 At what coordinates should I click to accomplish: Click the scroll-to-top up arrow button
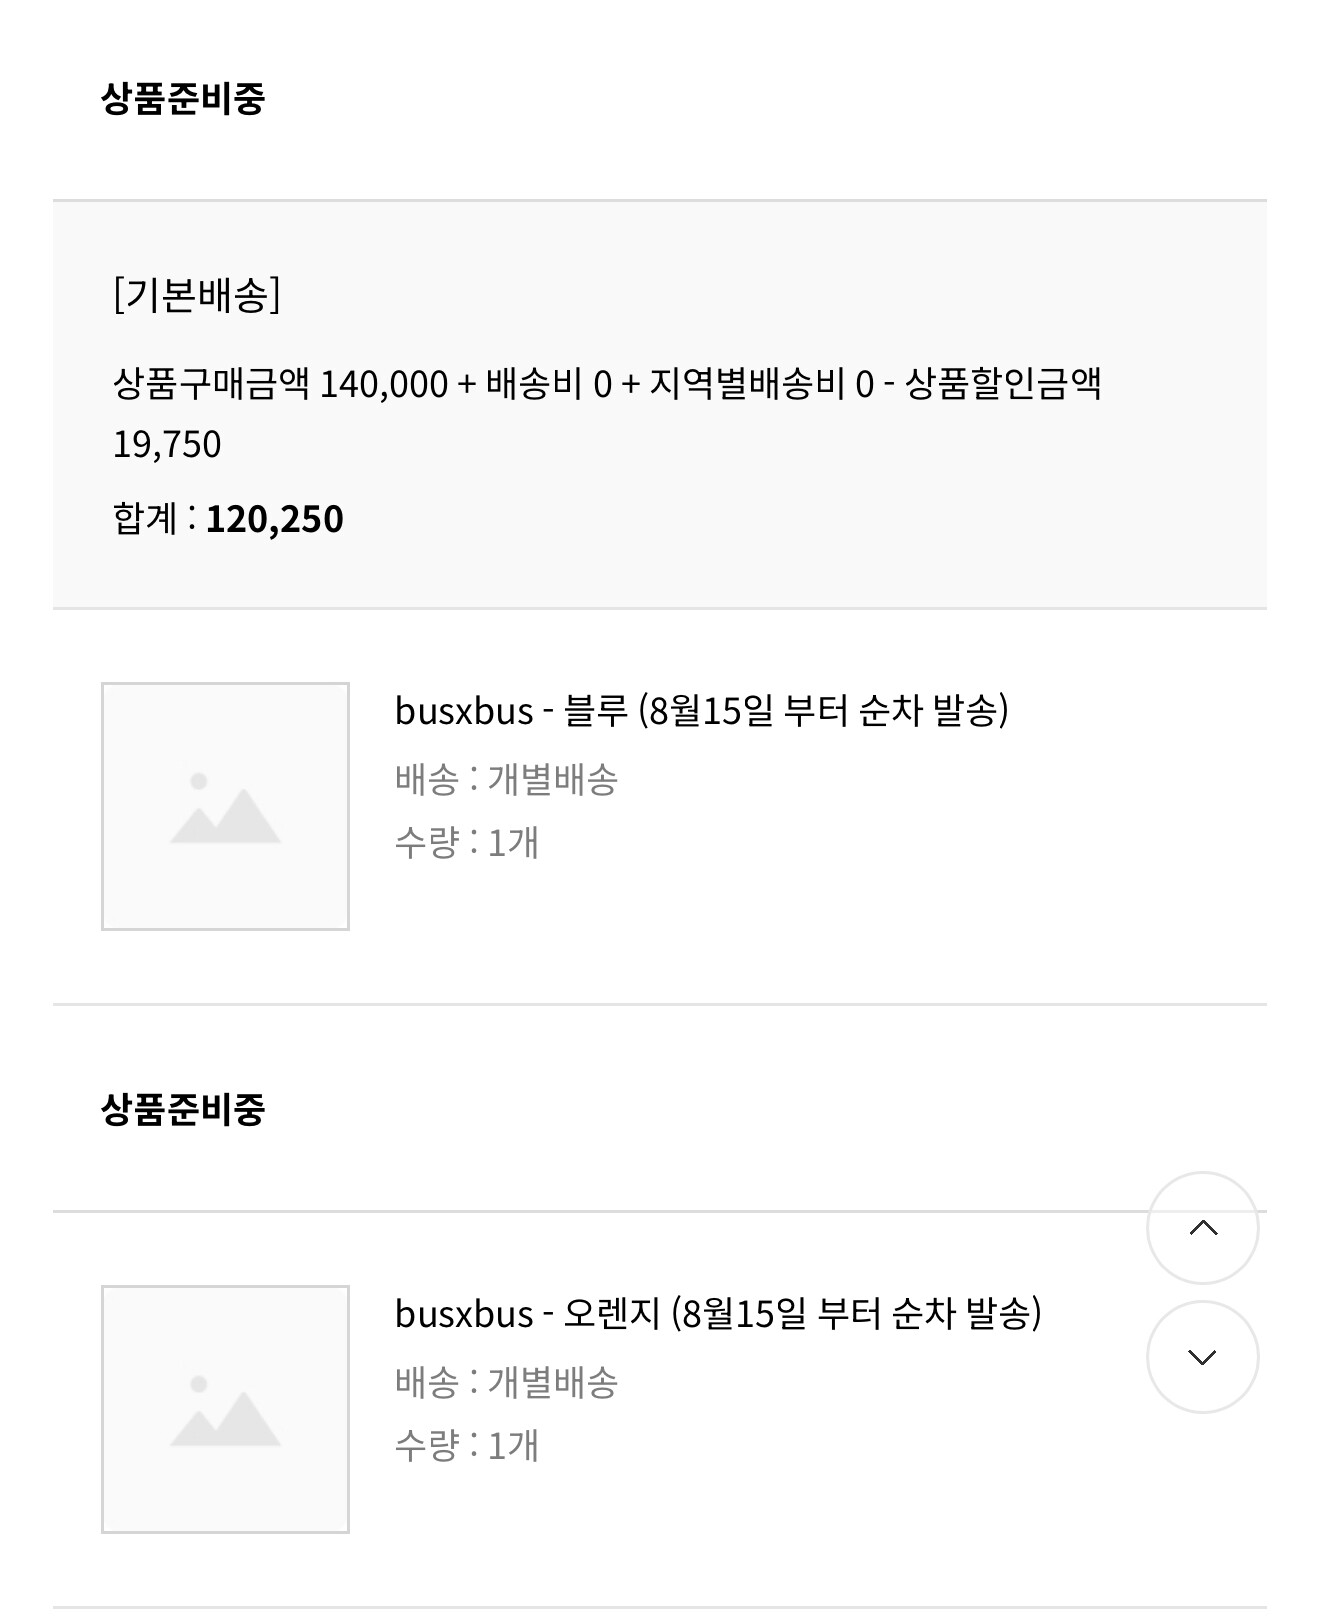point(1202,1228)
